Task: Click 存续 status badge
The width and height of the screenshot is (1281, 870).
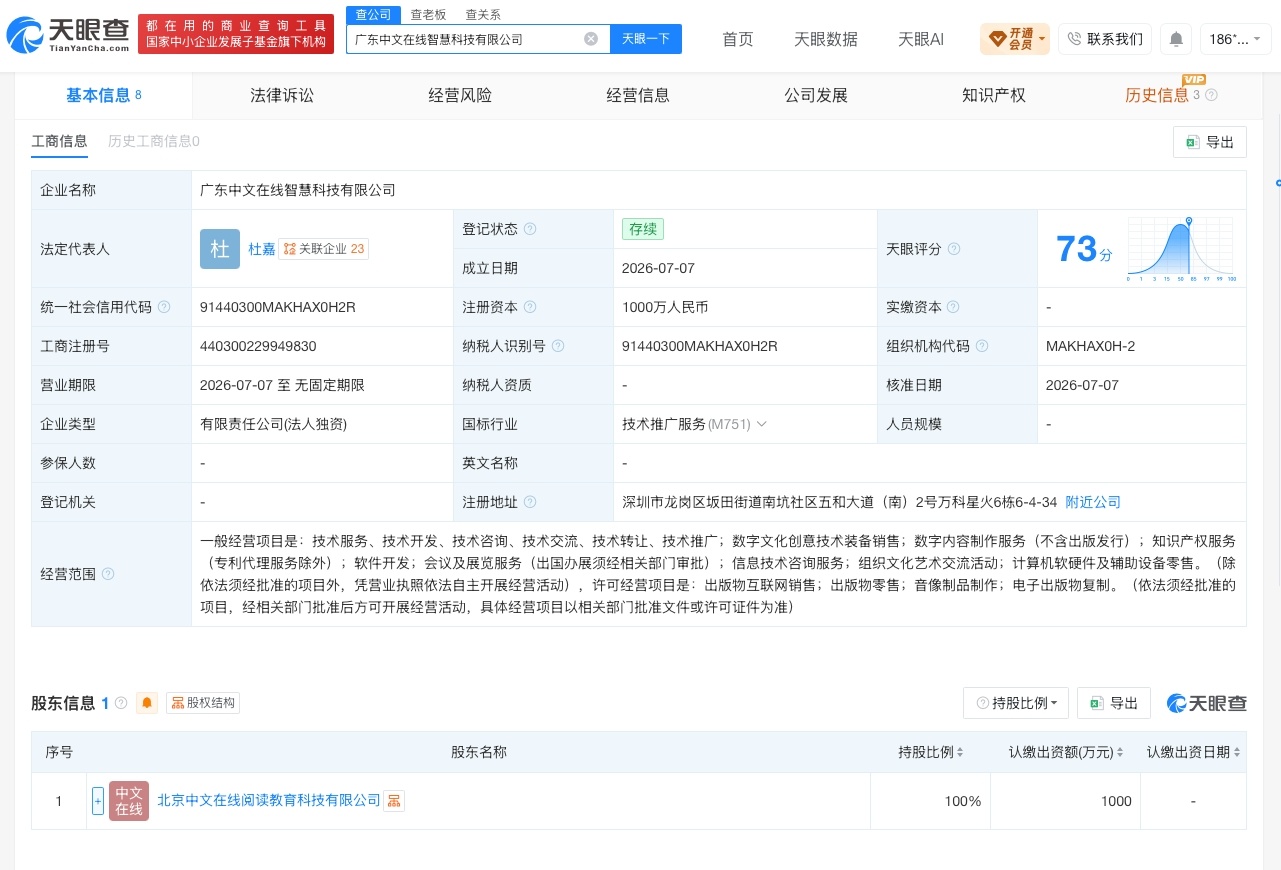Action: (643, 229)
